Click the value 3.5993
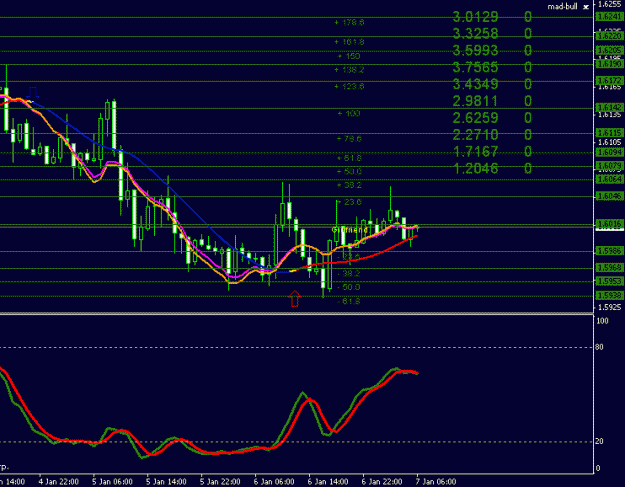Image resolution: width=625 pixels, height=487 pixels. click(x=476, y=51)
